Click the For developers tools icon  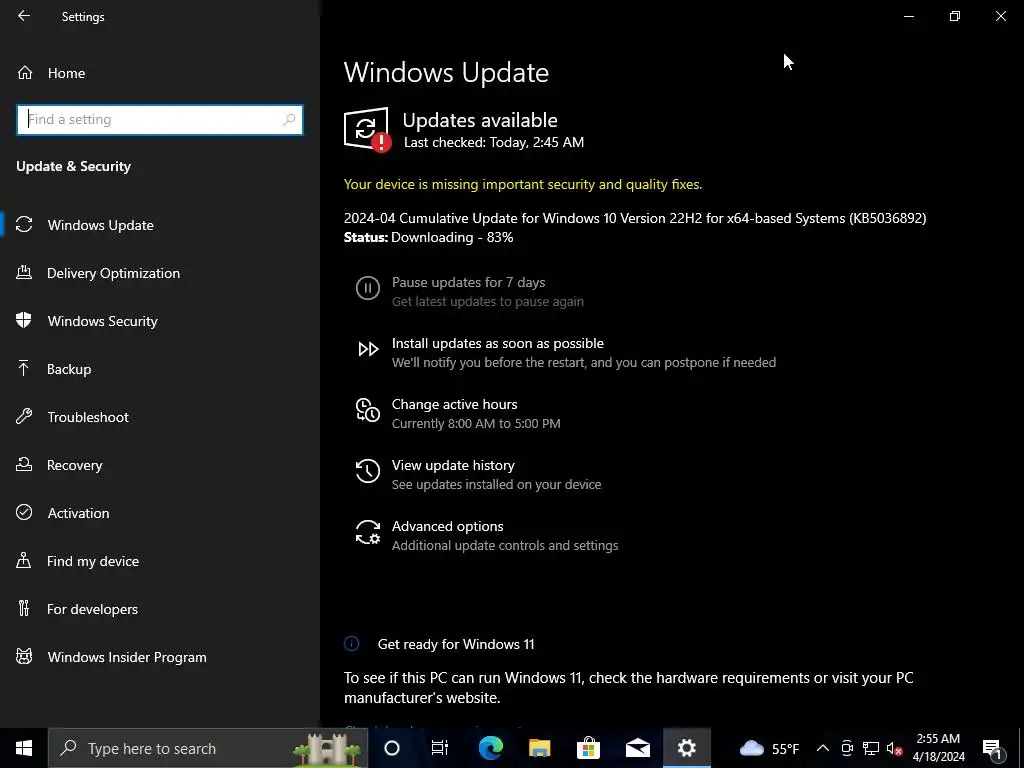point(24,608)
